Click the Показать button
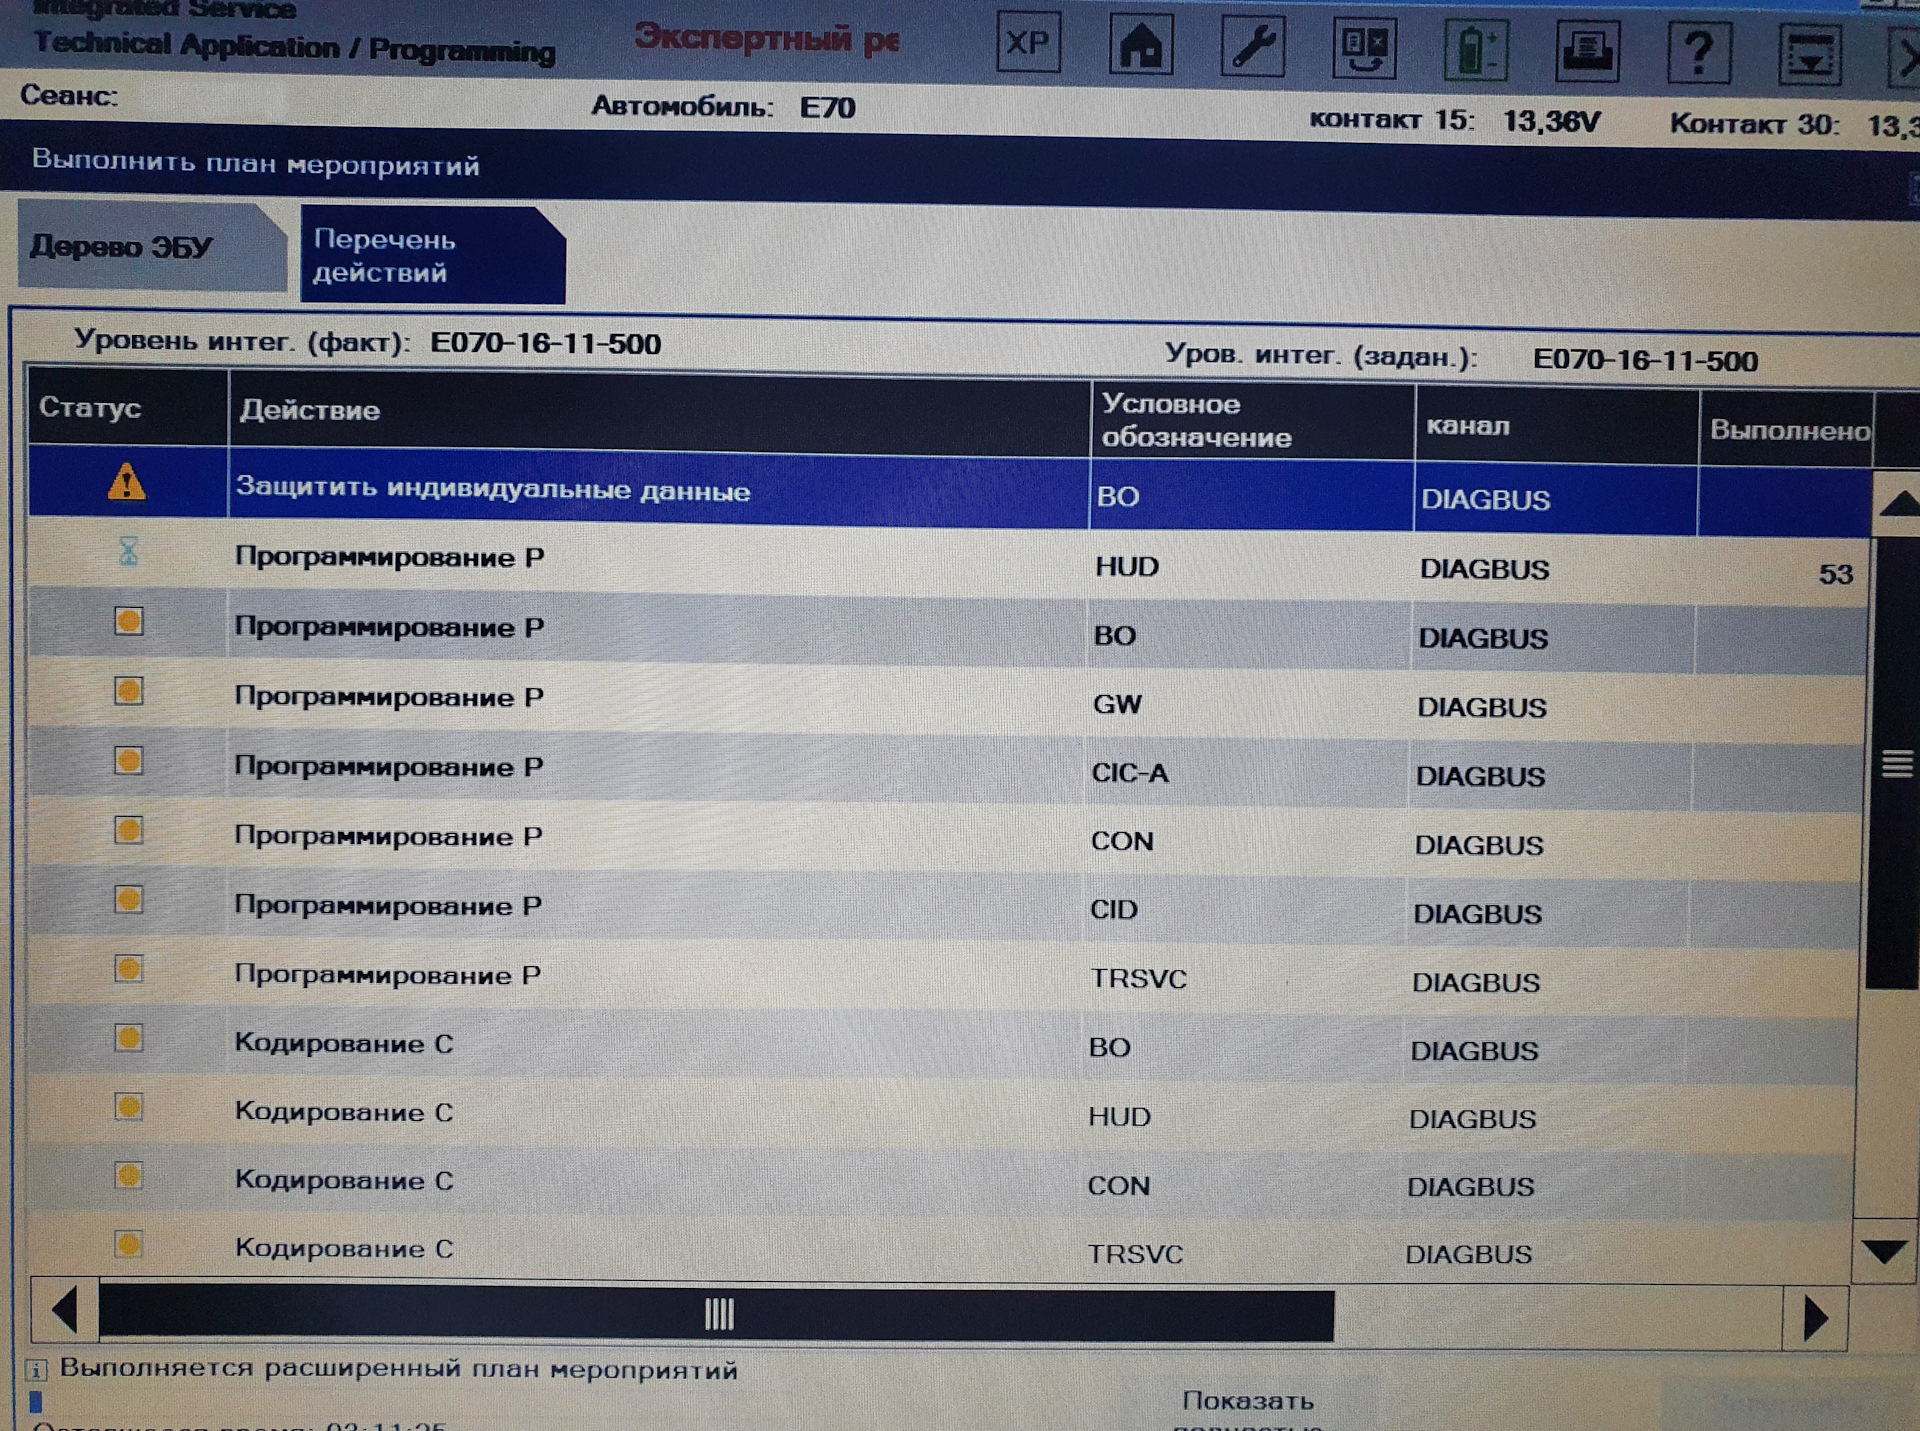Viewport: 1920px width, 1431px height. tap(1247, 1402)
